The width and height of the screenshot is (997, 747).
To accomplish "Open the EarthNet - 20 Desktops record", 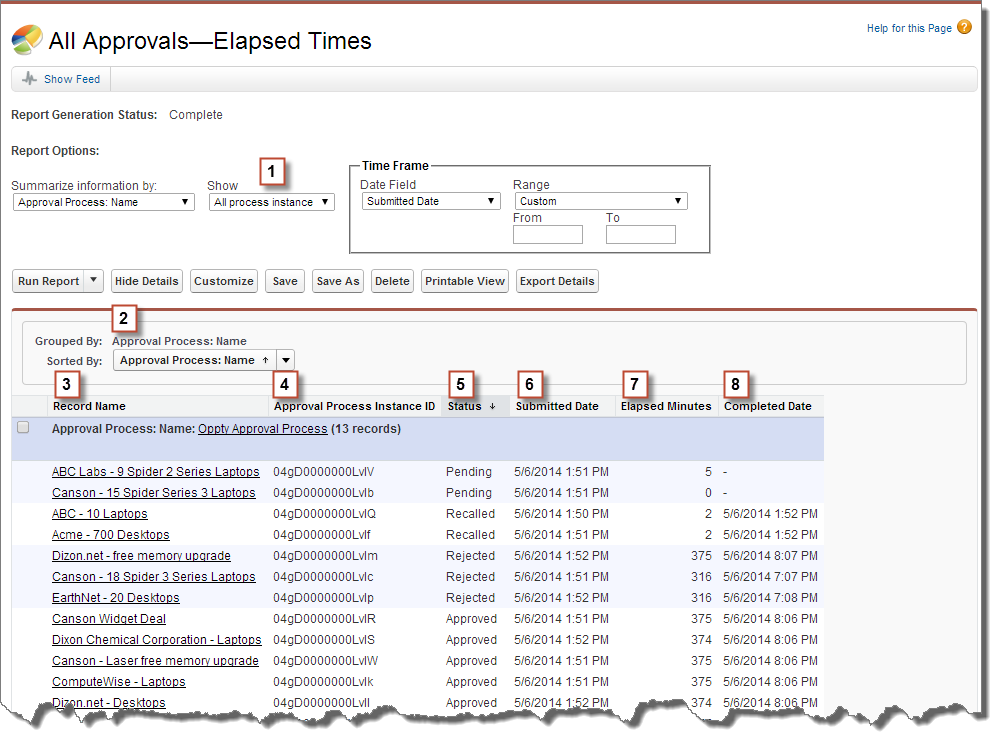I will [x=116, y=598].
